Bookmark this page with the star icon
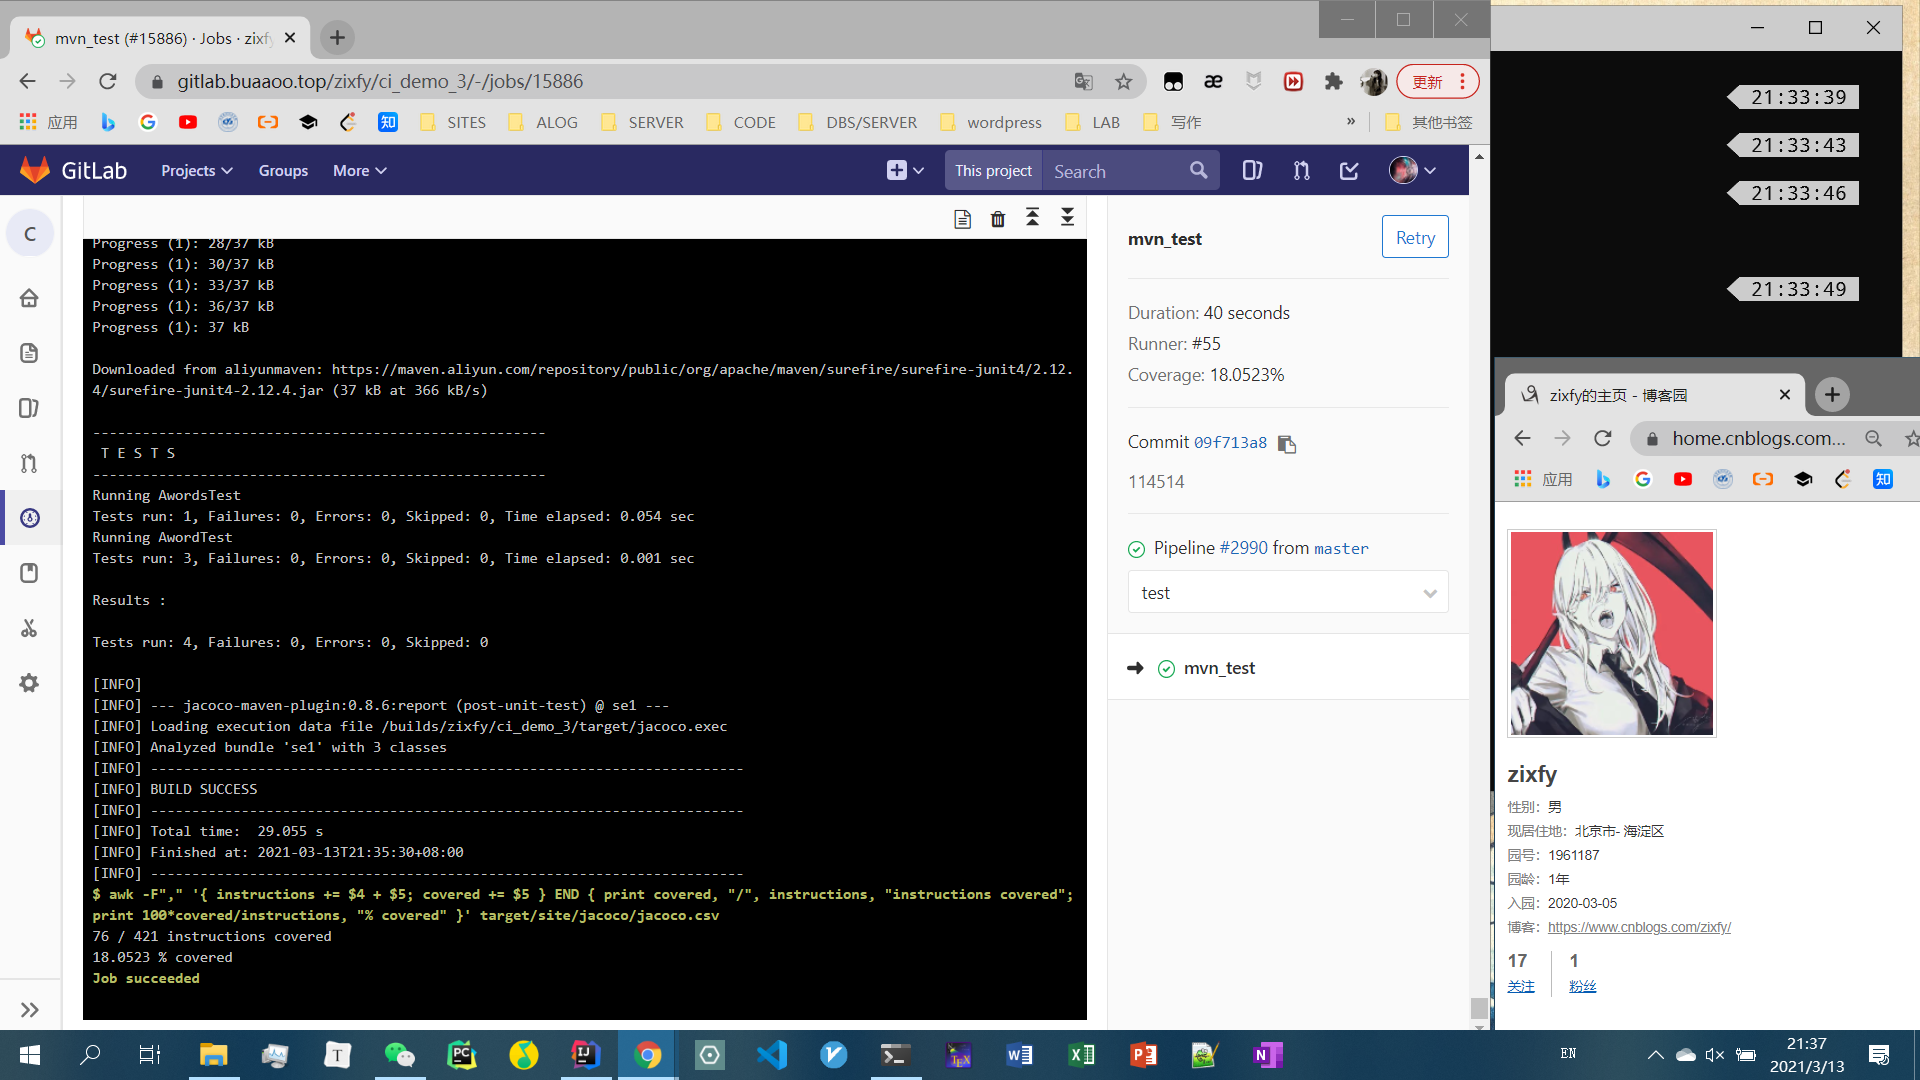 1124,82
